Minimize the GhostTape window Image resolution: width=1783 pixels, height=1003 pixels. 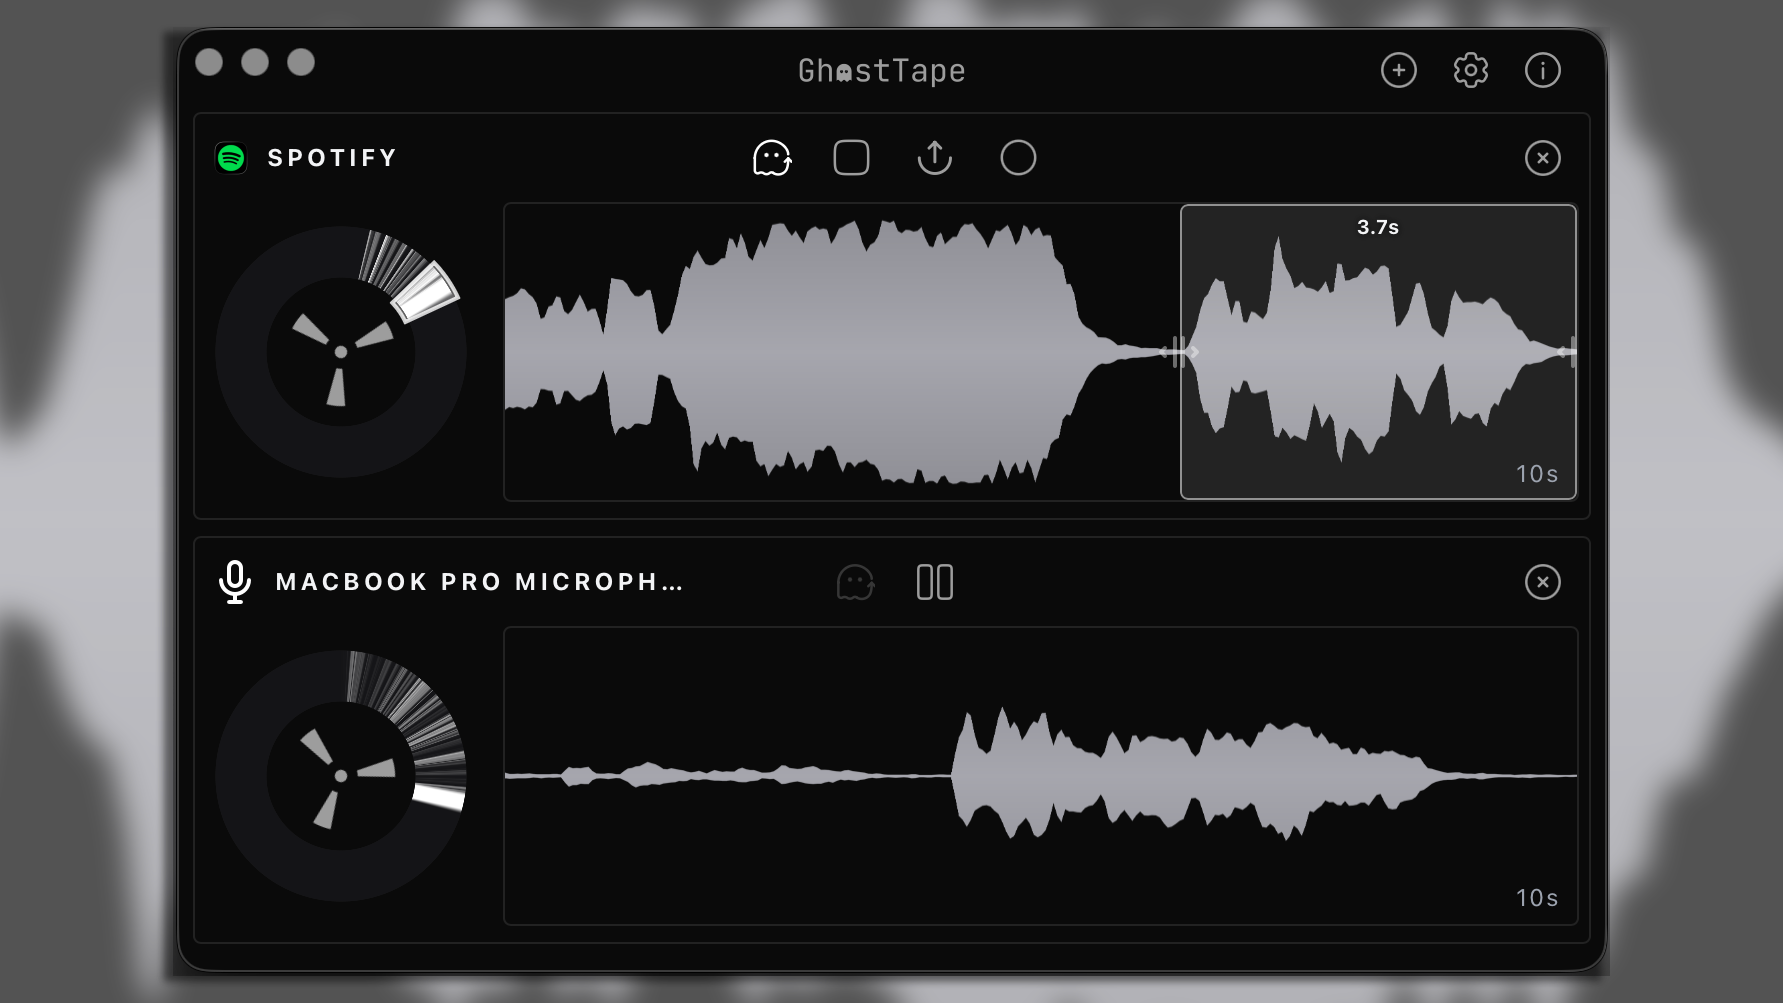pos(255,62)
